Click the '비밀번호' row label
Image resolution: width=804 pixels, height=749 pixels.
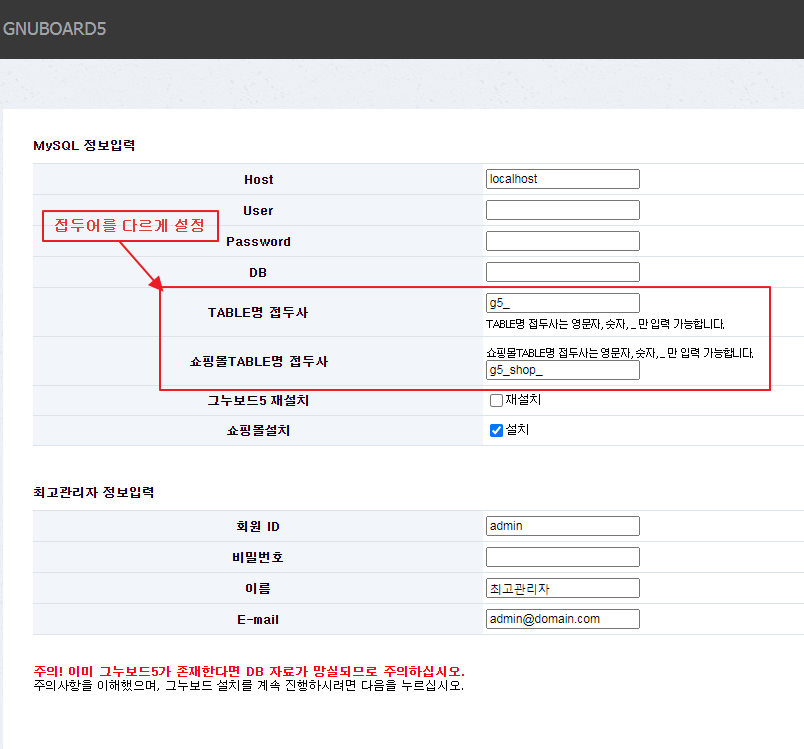(258, 557)
